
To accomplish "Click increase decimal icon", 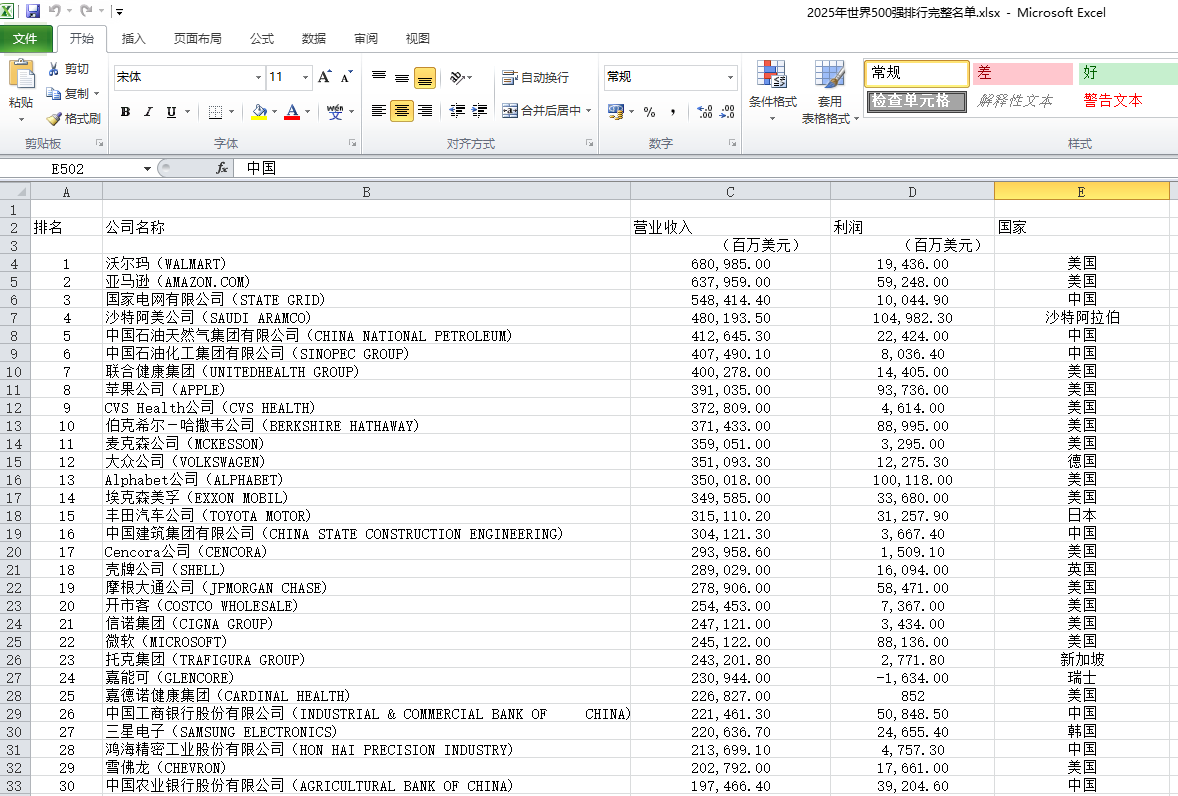I will [x=705, y=112].
